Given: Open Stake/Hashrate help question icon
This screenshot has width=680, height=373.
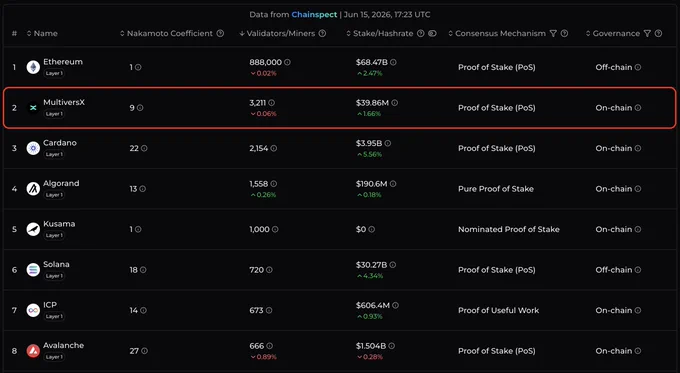Looking at the screenshot, I should (x=421, y=33).
